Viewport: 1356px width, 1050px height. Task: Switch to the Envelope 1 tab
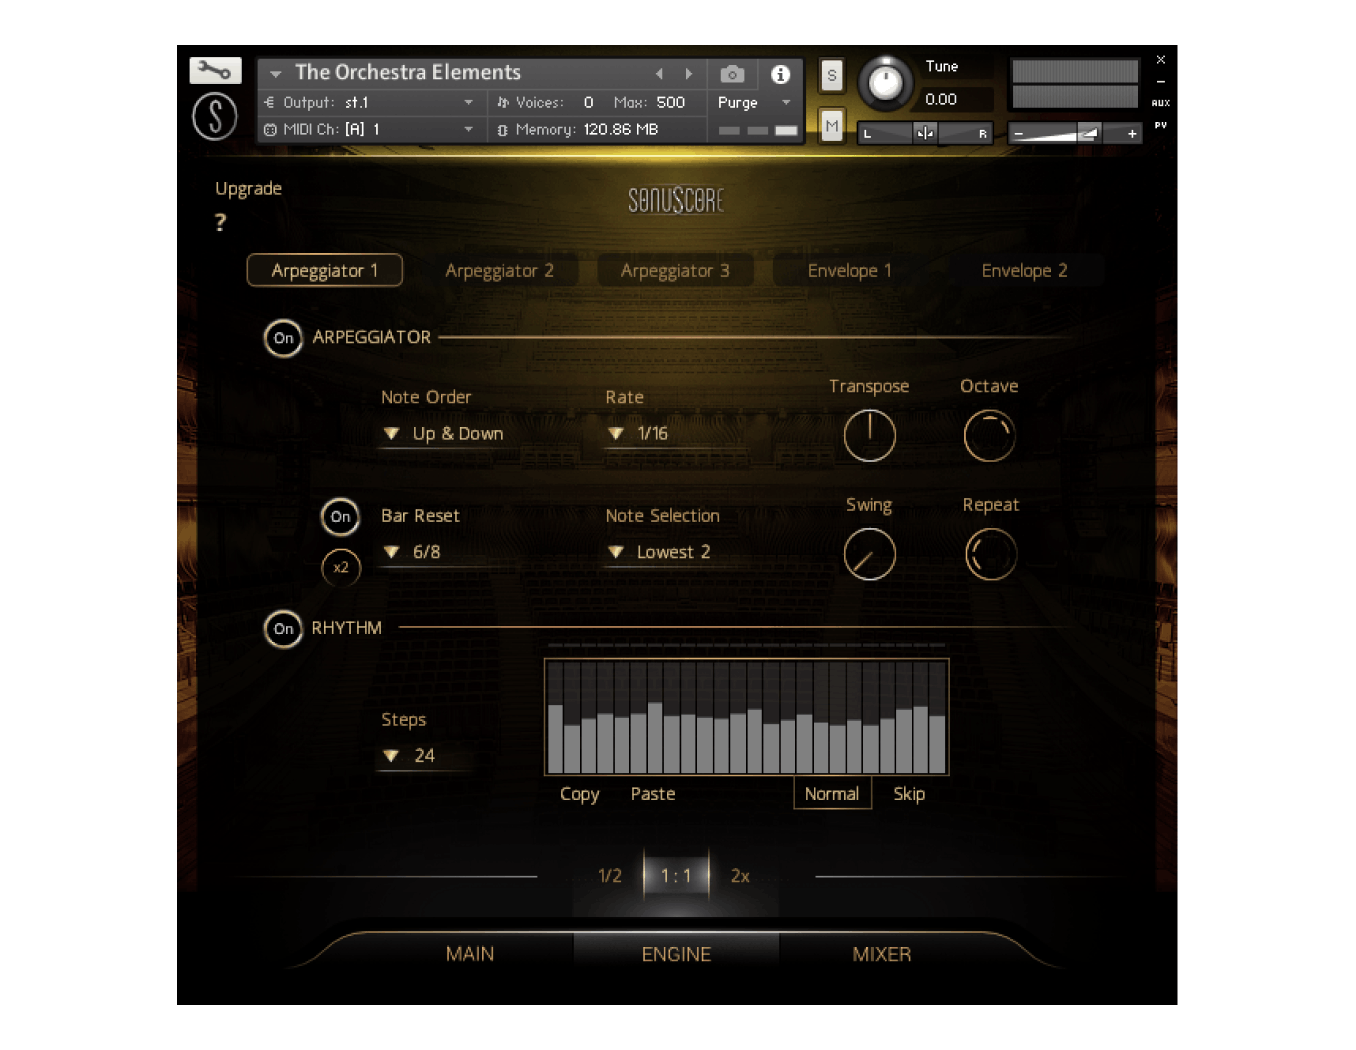849,270
